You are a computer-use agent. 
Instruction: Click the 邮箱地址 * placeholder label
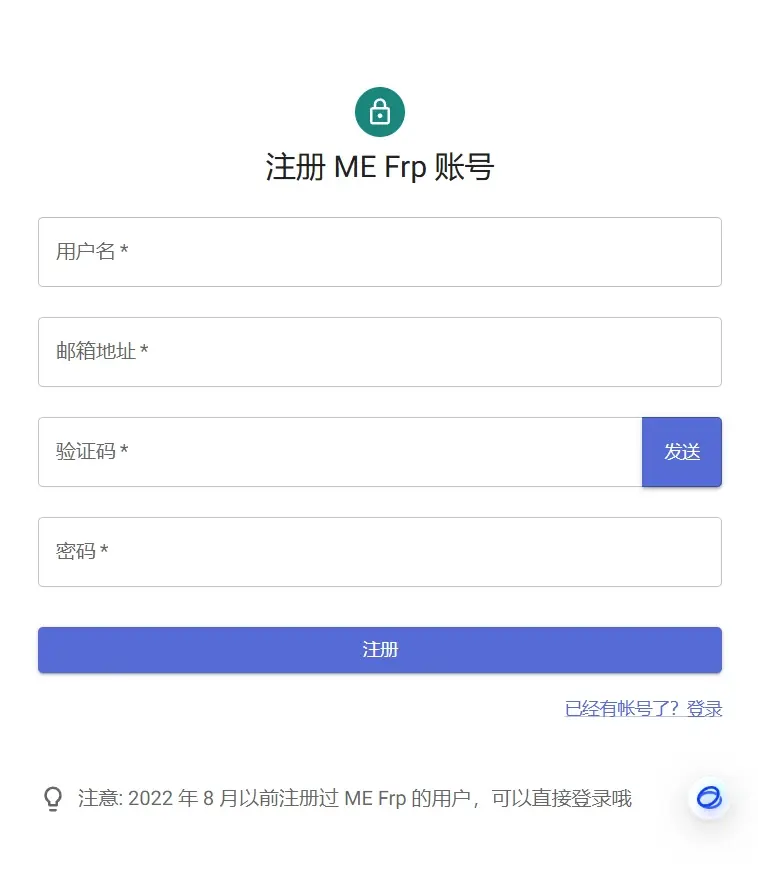click(102, 352)
